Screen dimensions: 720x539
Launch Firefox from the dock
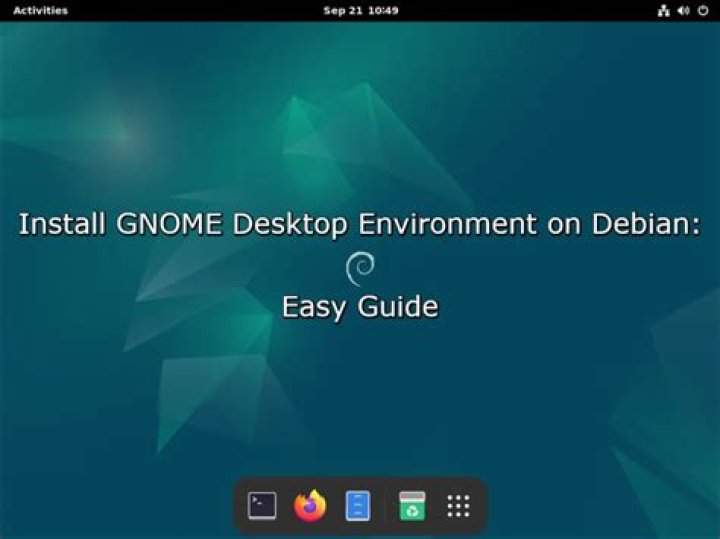click(x=310, y=506)
